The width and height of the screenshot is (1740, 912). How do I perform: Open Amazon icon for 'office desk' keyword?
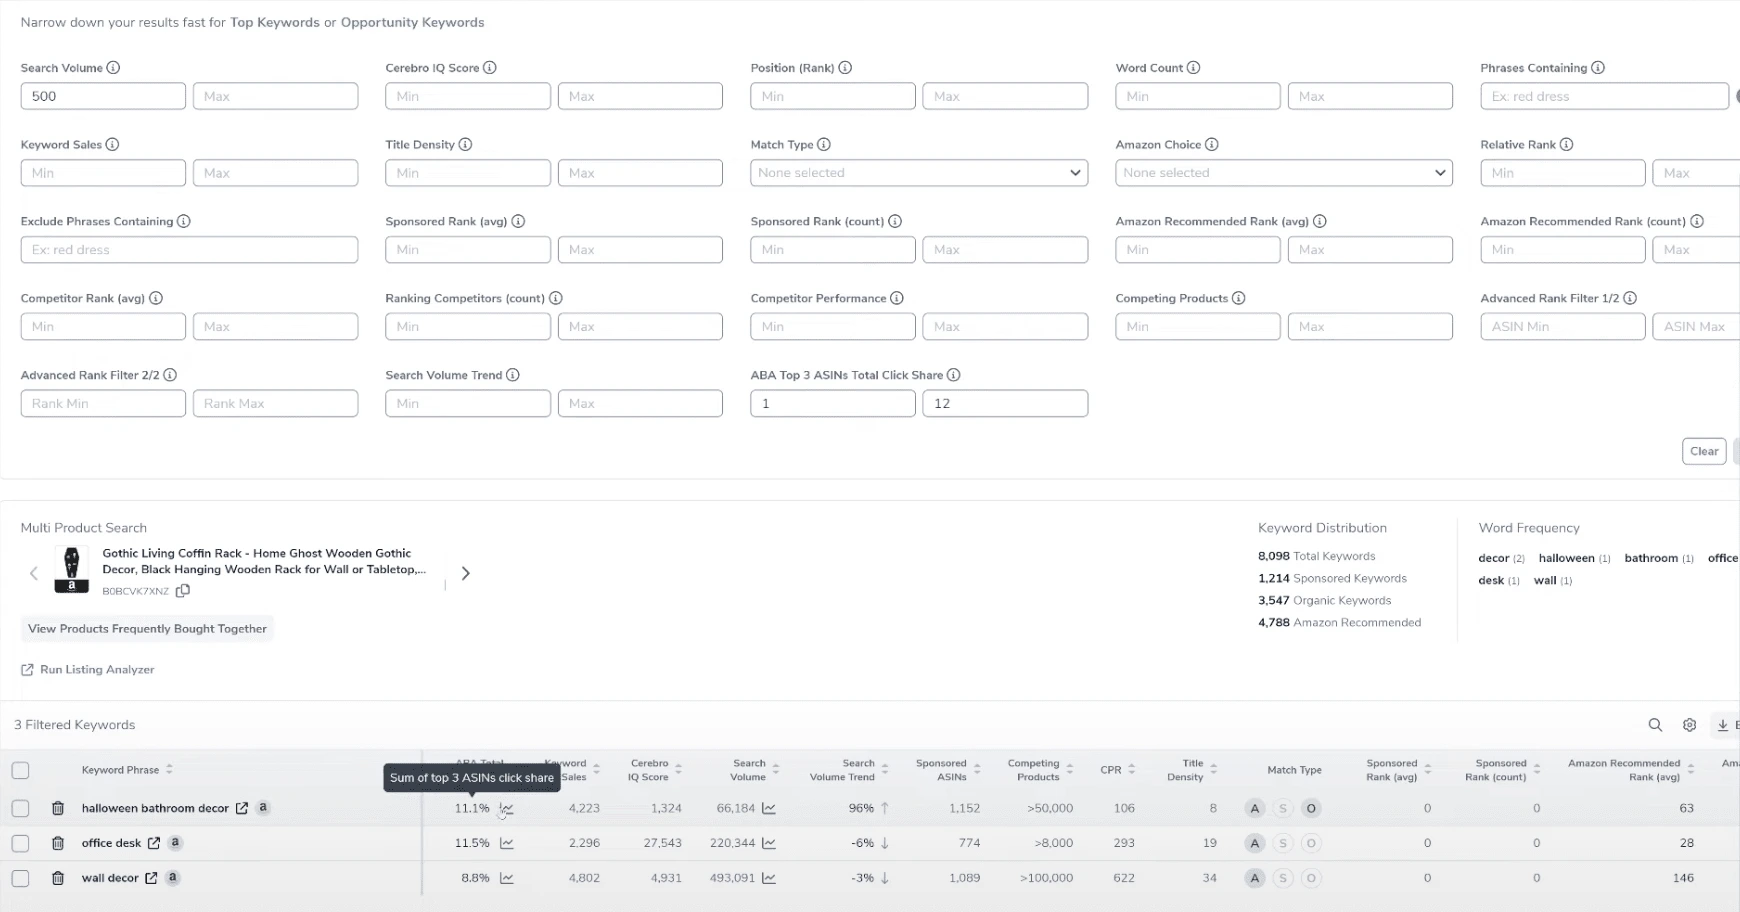coord(175,843)
